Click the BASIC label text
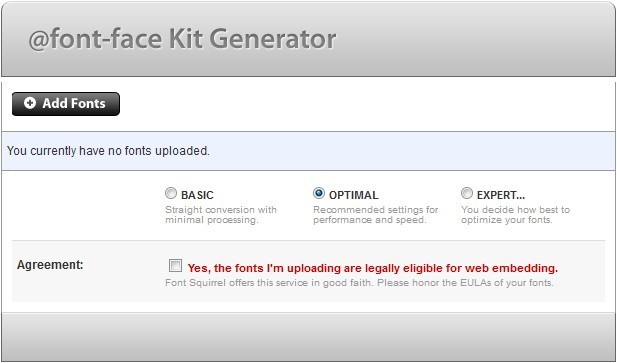 point(197,195)
